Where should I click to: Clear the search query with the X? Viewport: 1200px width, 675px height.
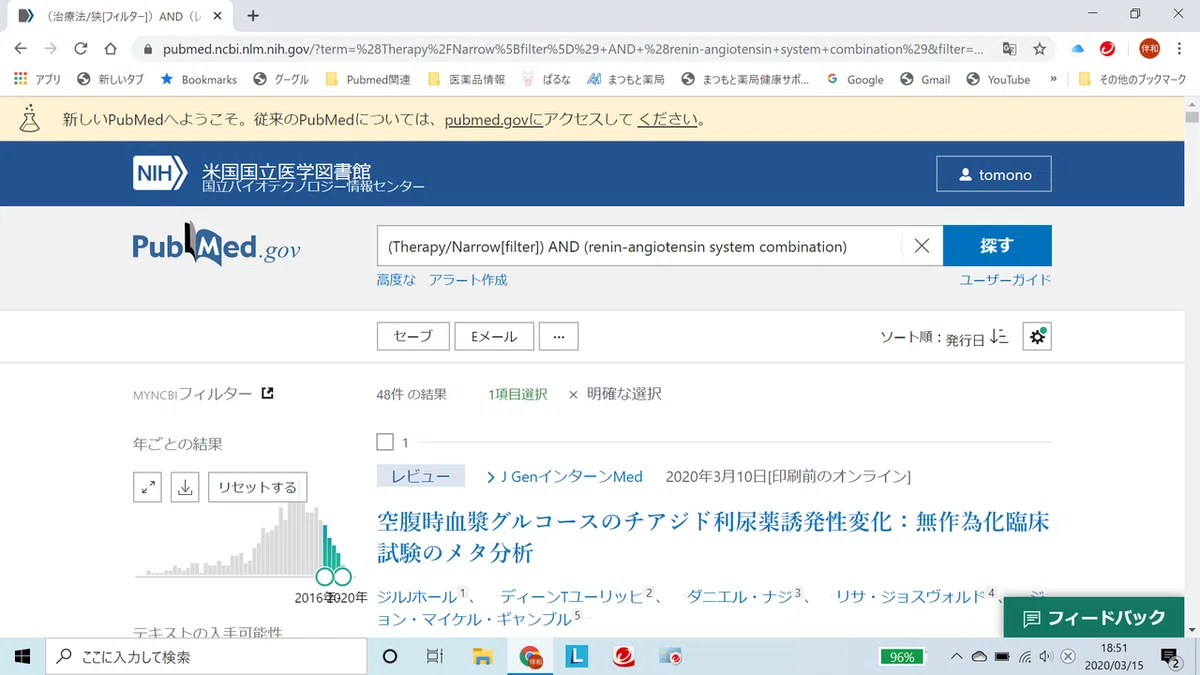922,246
